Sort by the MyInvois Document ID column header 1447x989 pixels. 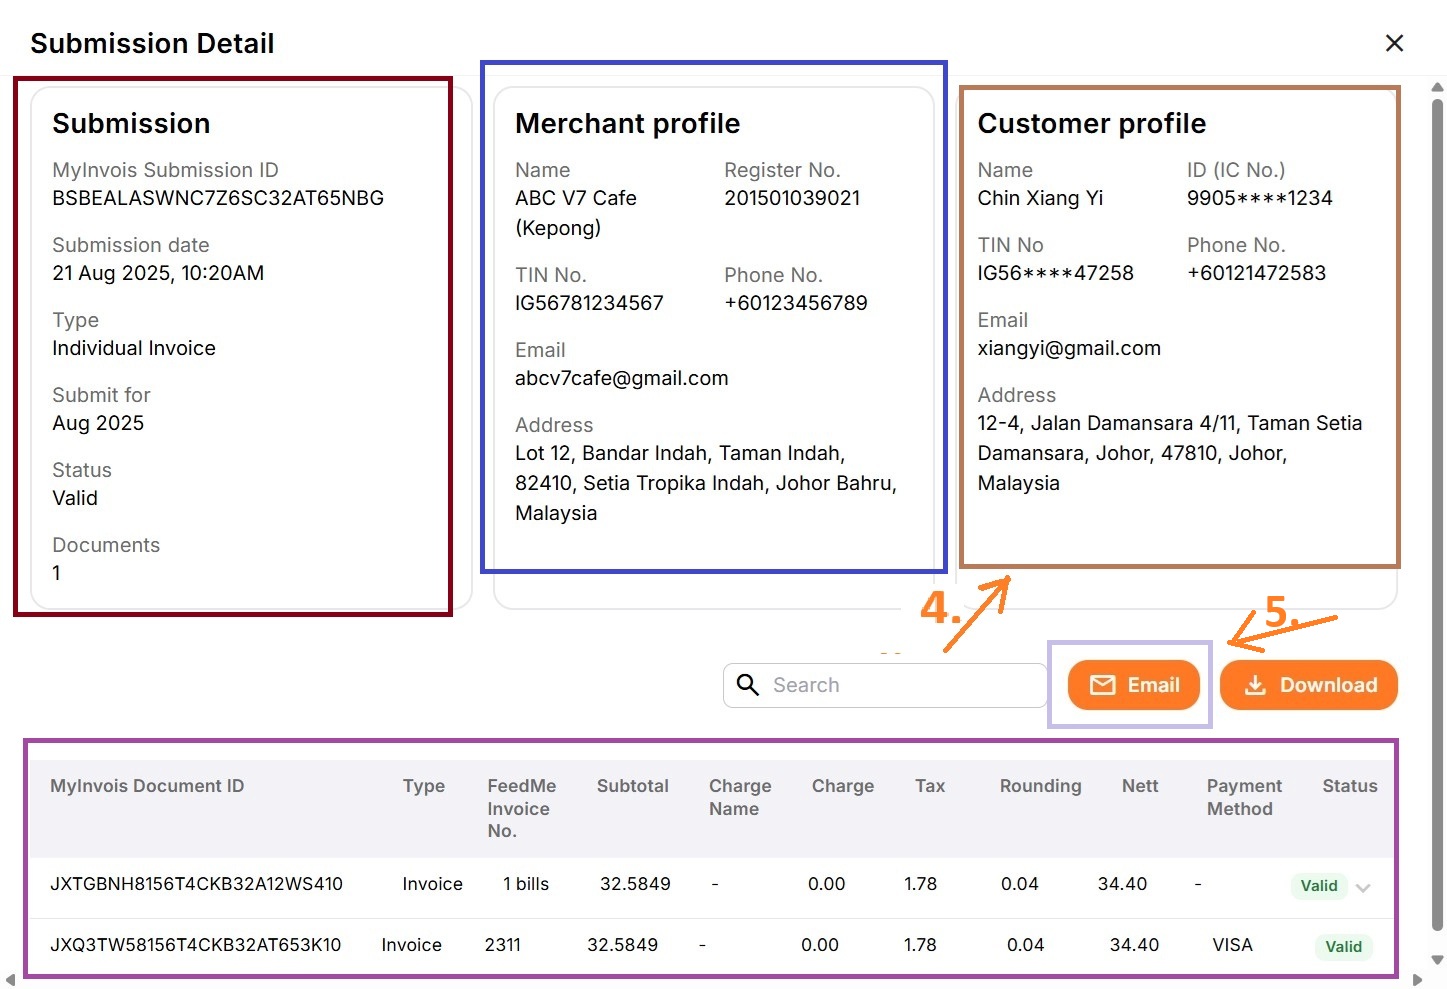tap(147, 786)
